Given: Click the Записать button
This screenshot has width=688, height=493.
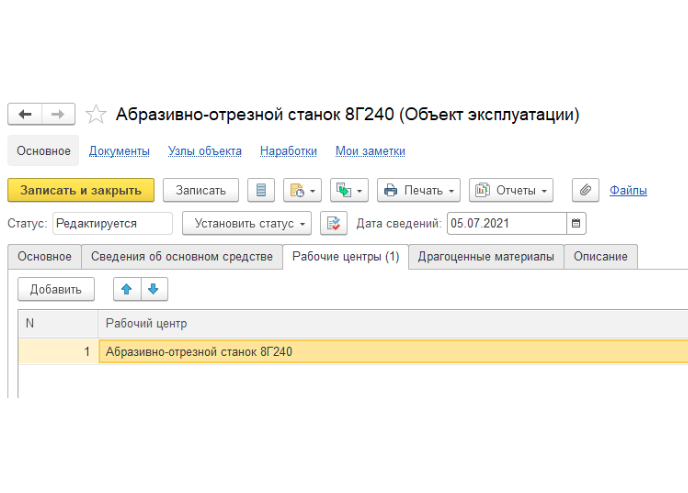Looking at the screenshot, I should tap(201, 190).
